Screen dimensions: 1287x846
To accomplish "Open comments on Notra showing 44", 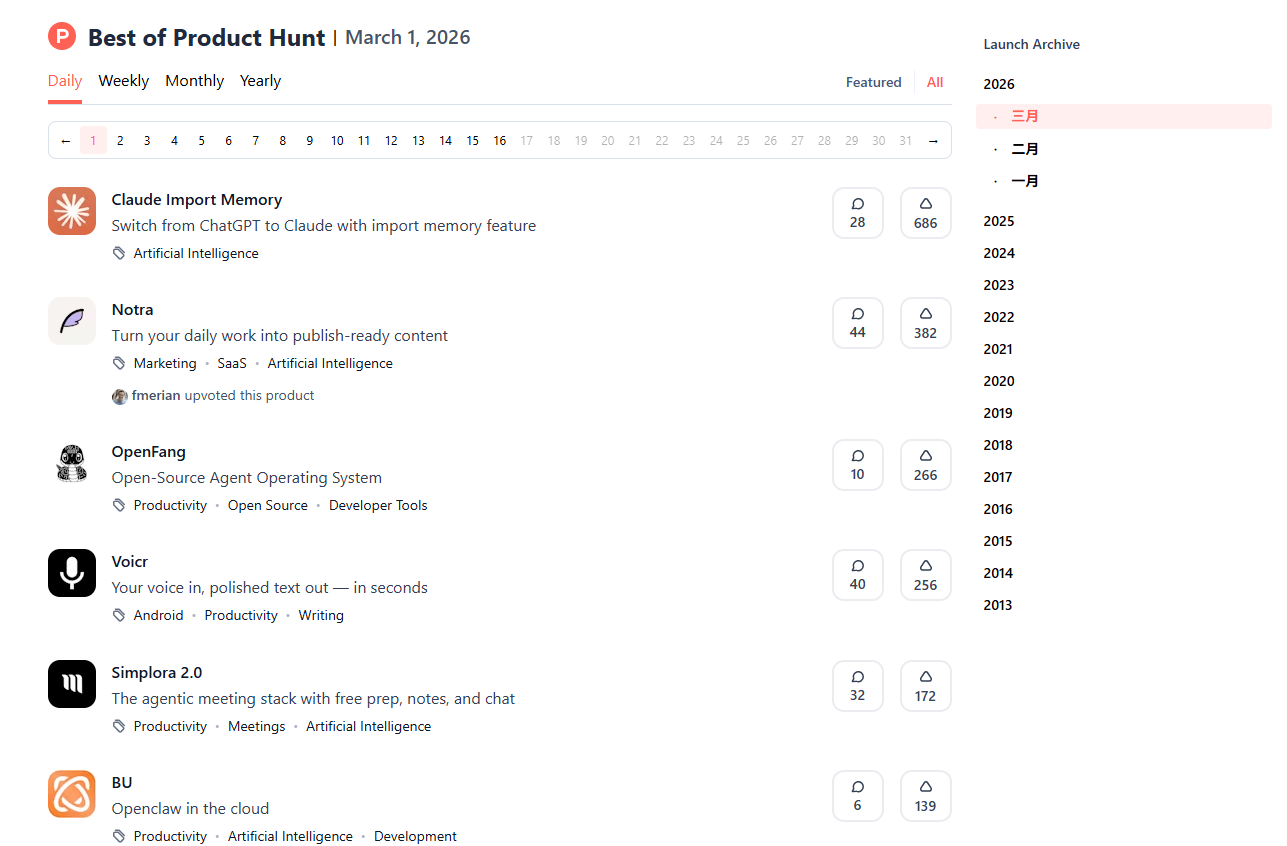I will pyautogui.click(x=857, y=323).
